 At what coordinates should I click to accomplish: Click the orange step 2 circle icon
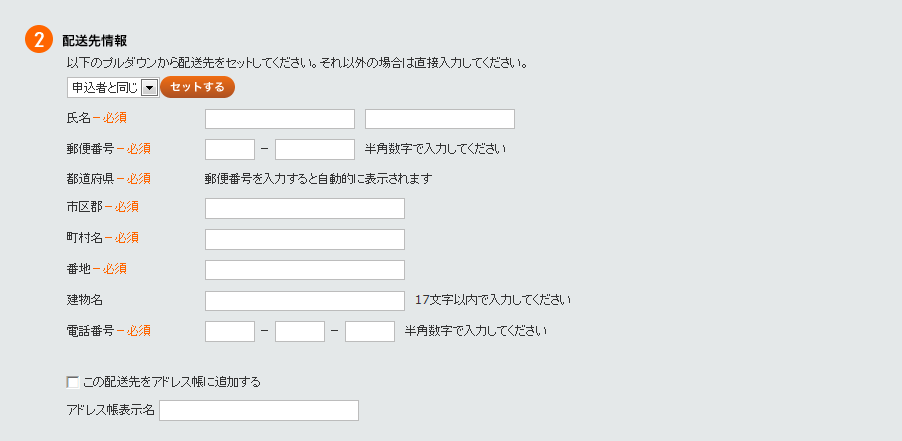(x=39, y=40)
